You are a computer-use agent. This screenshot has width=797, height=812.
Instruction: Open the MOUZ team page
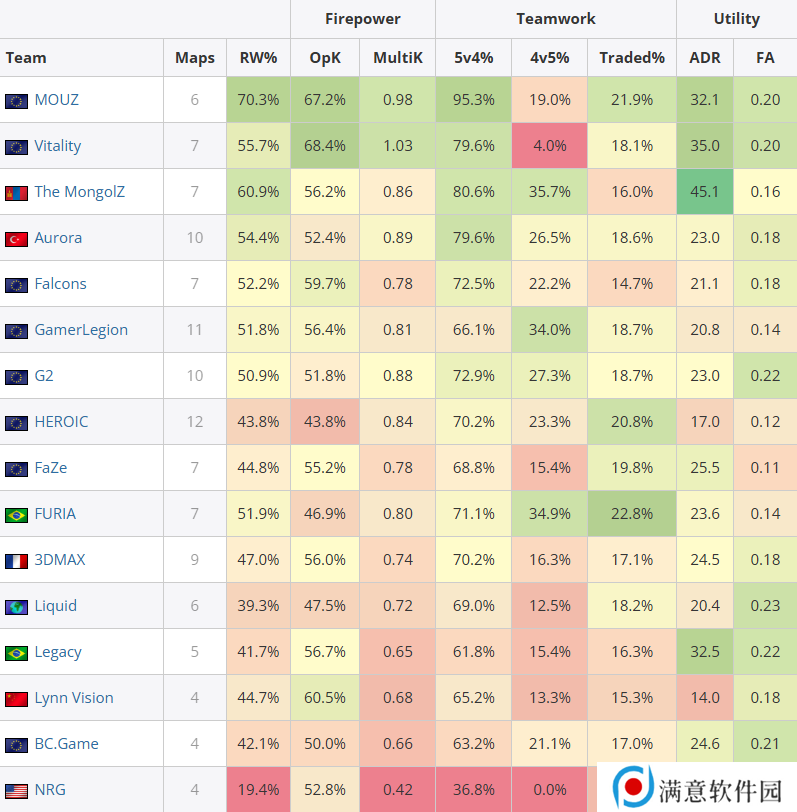tap(56, 99)
